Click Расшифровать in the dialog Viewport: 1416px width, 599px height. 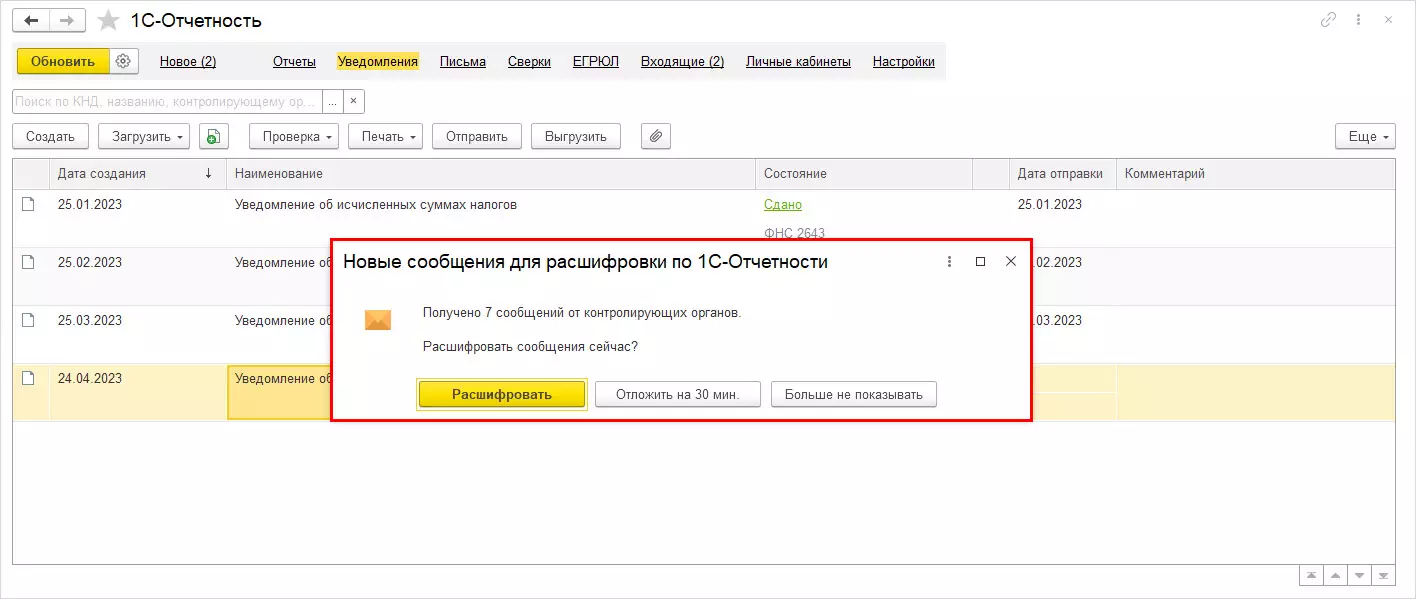pyautogui.click(x=502, y=394)
